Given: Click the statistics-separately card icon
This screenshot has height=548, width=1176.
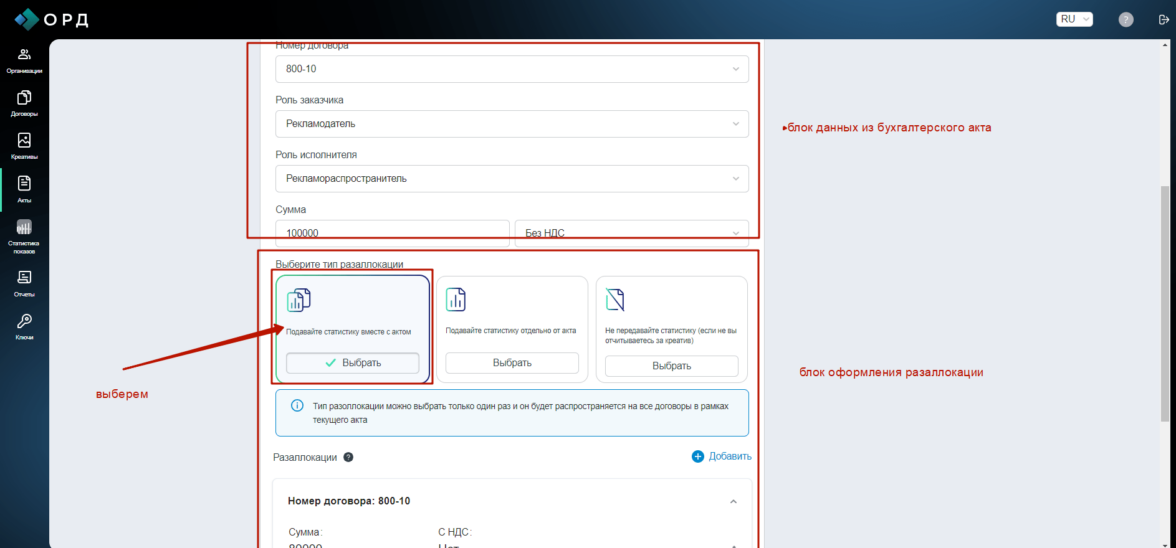Looking at the screenshot, I should click(456, 300).
